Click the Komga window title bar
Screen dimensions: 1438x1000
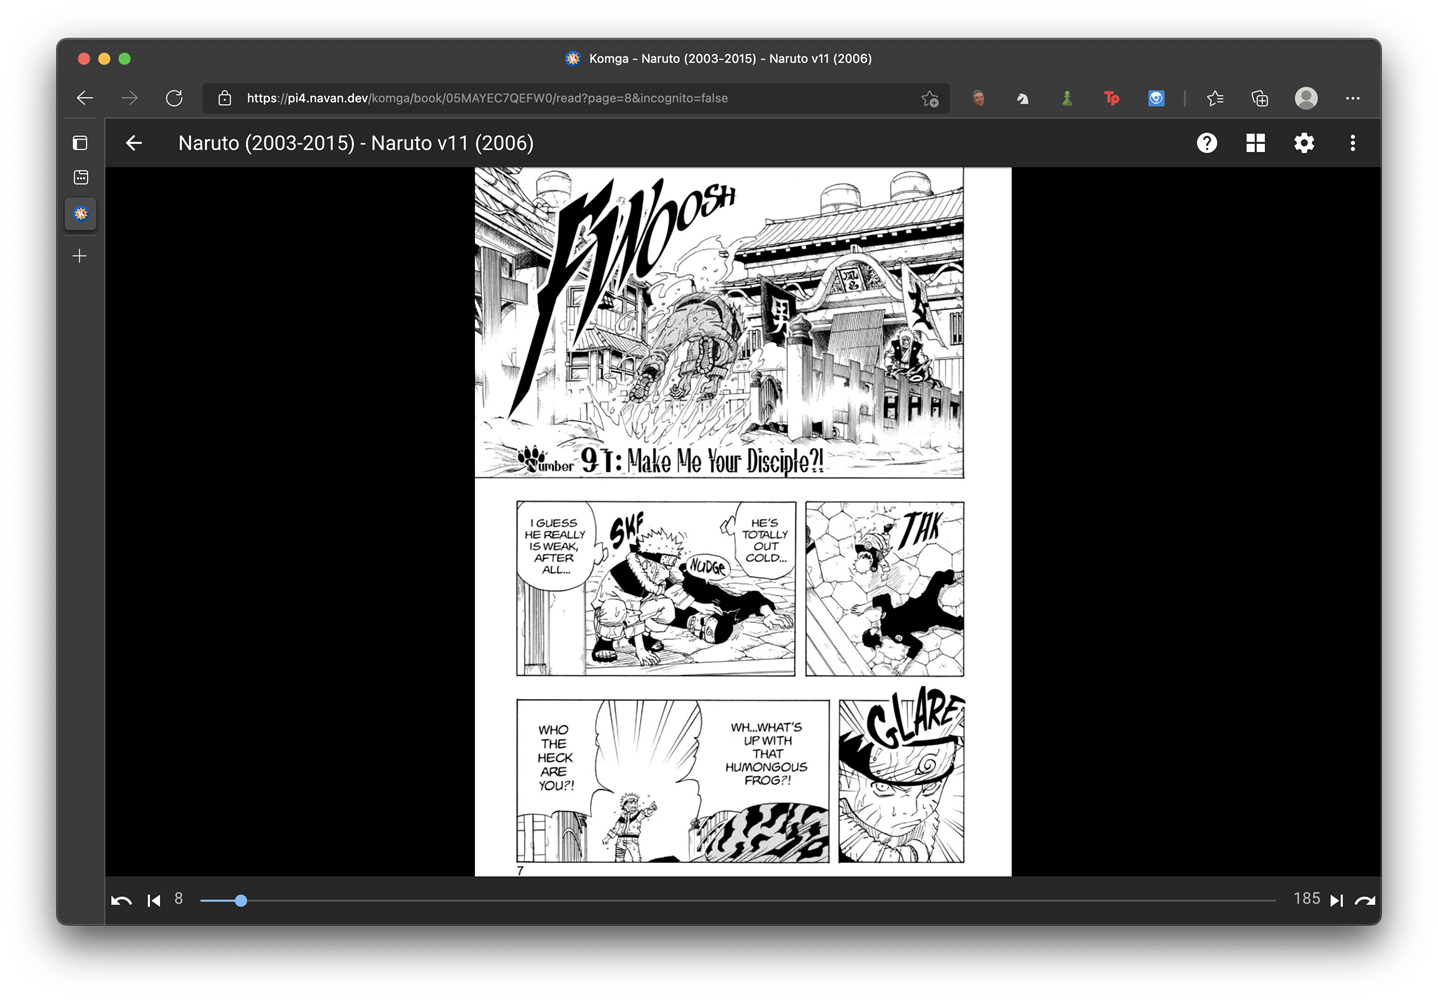pyautogui.click(x=720, y=58)
